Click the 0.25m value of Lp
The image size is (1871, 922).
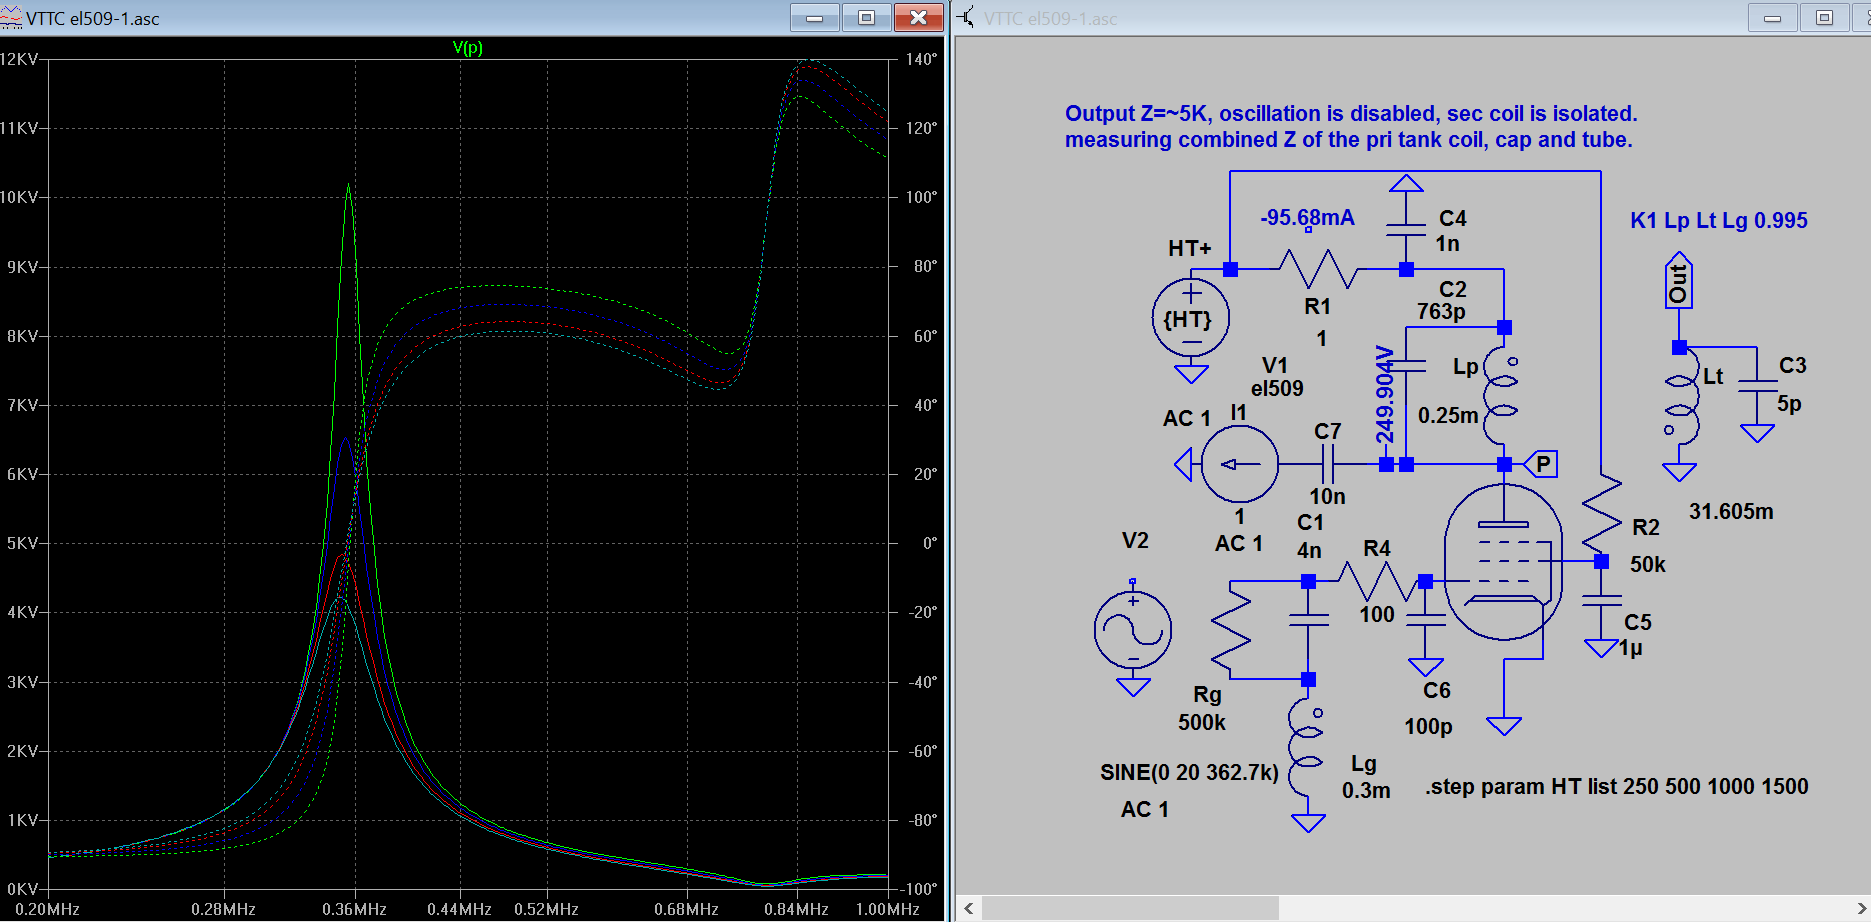(x=1448, y=415)
